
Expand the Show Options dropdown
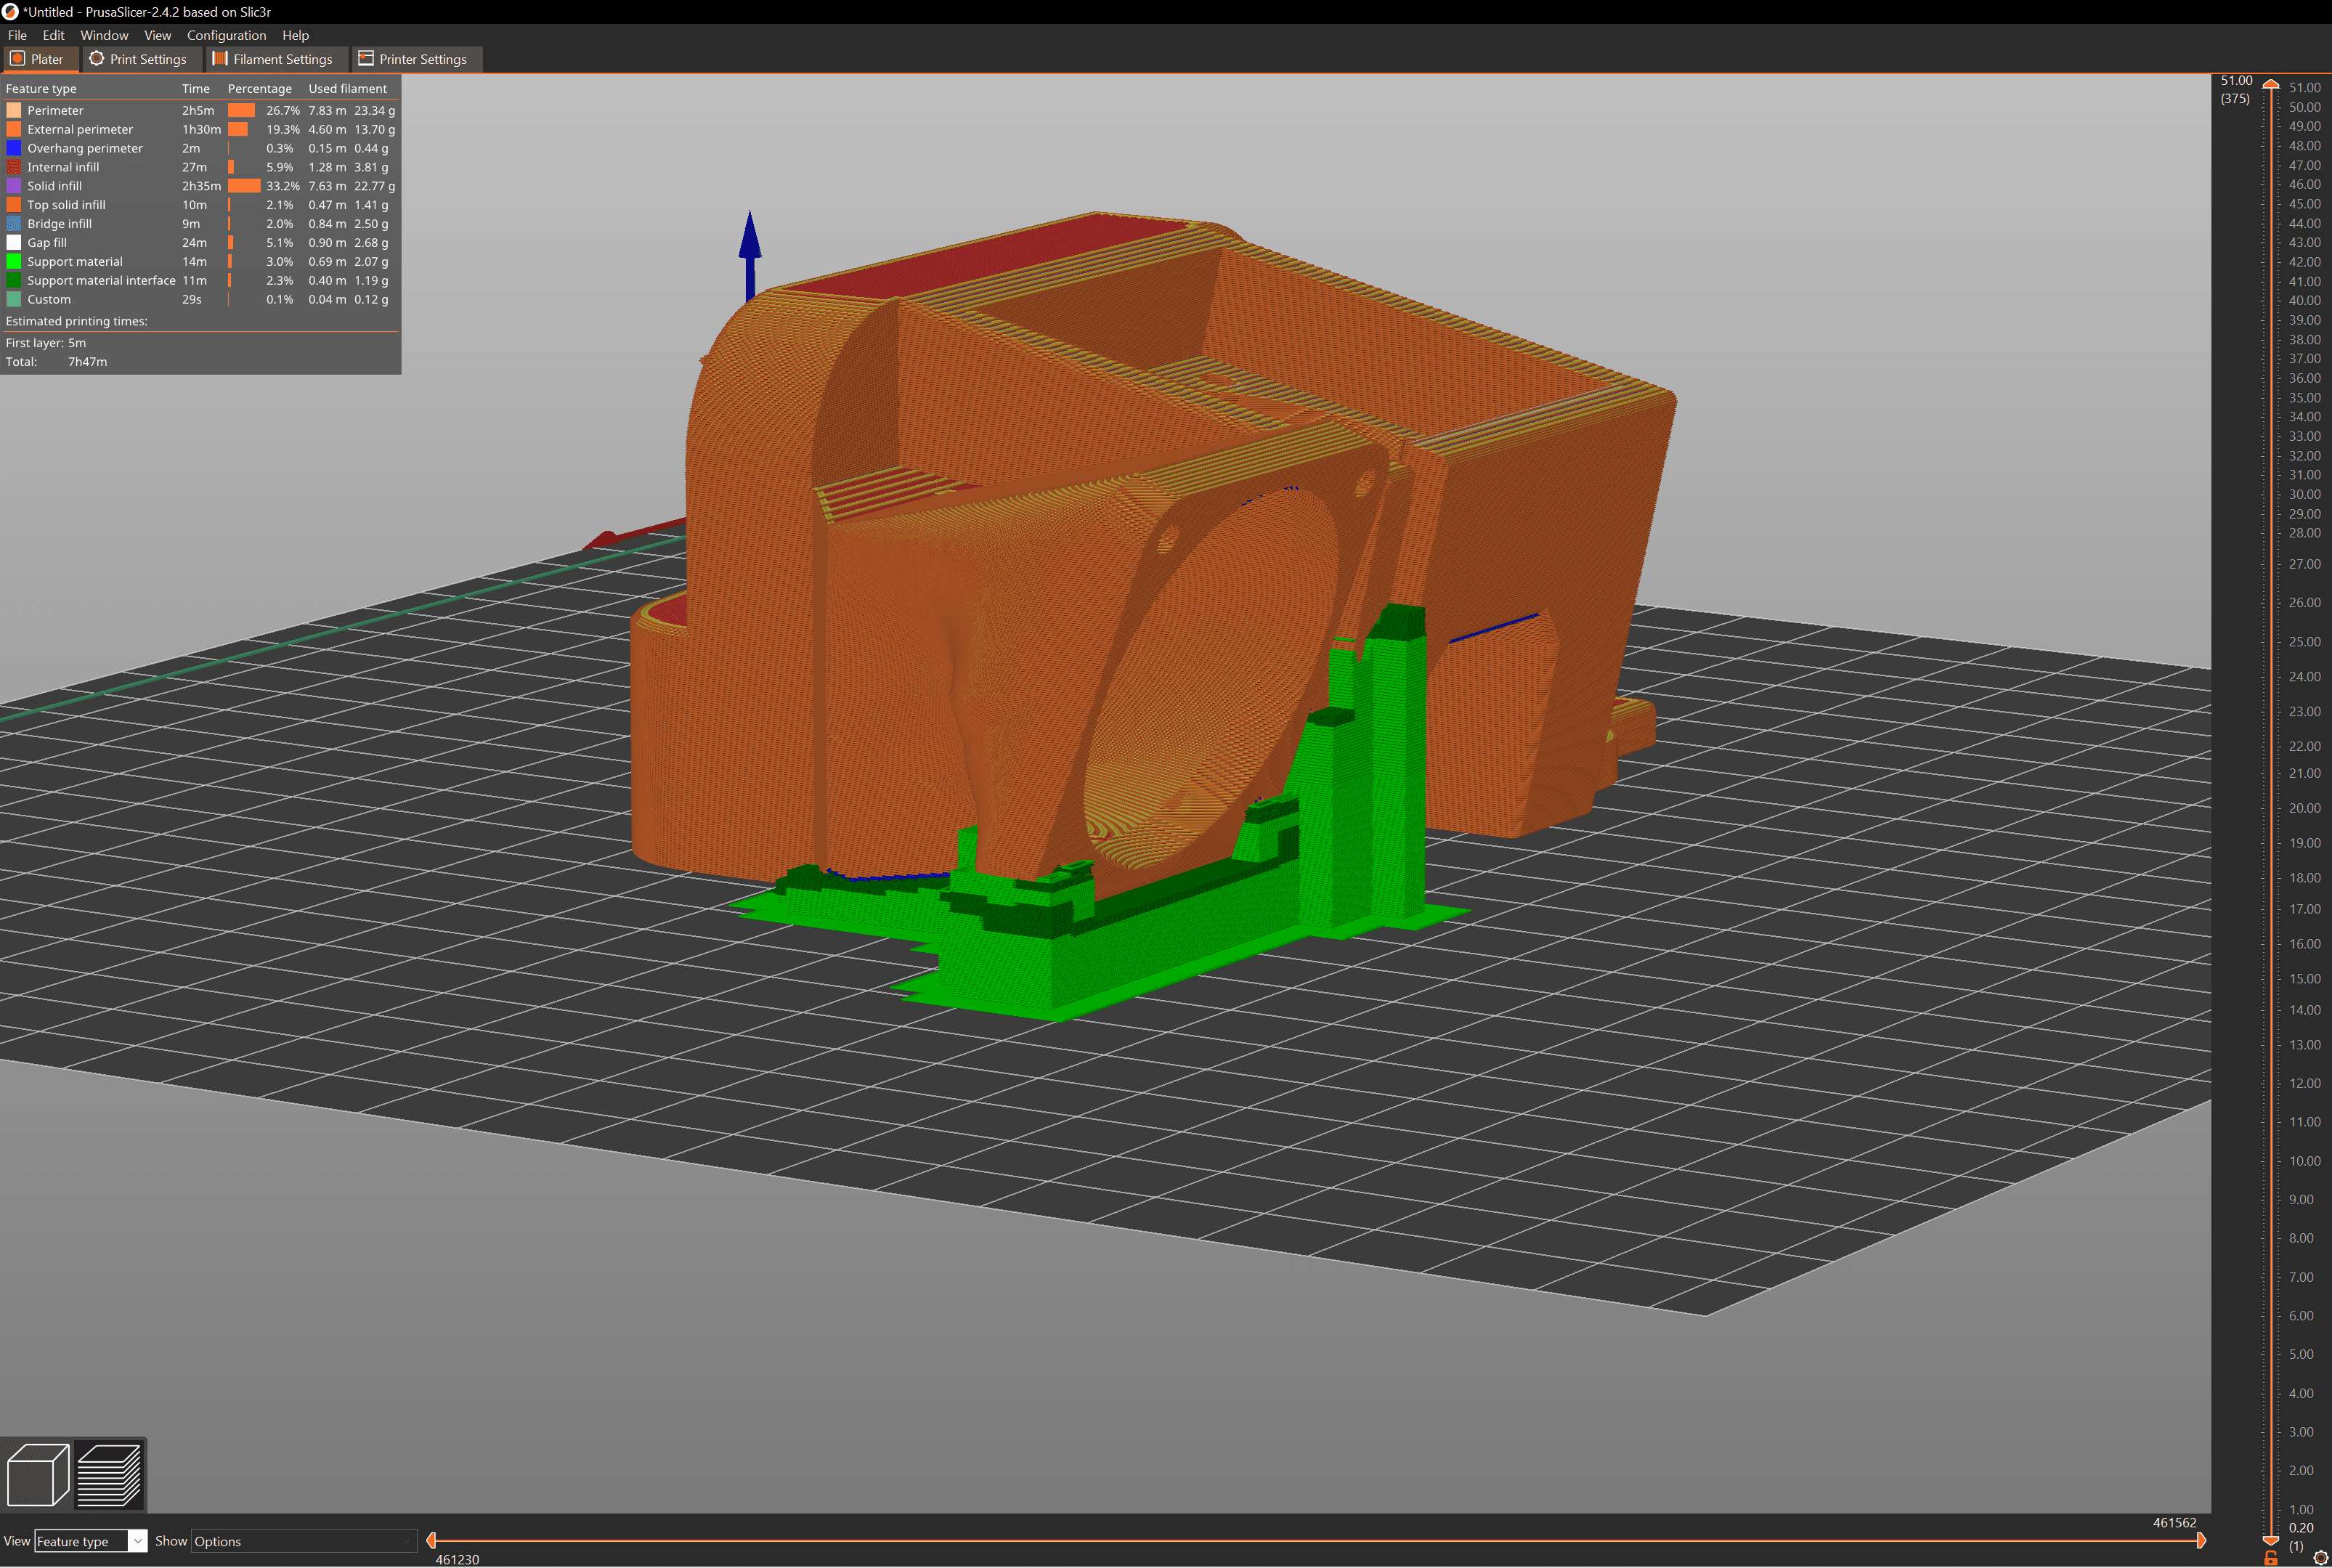click(x=304, y=1541)
